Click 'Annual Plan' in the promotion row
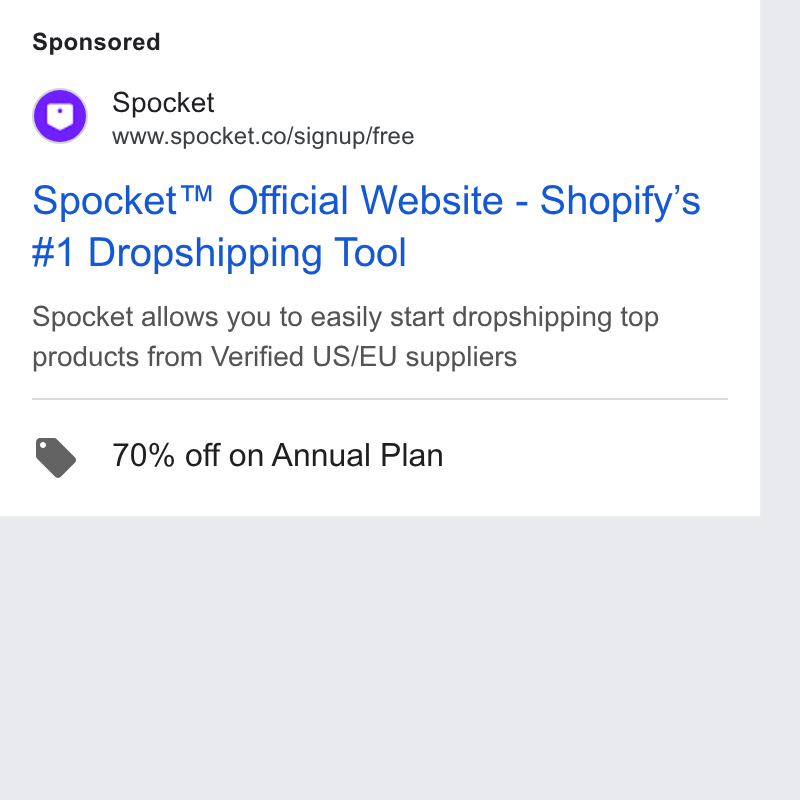The height and width of the screenshot is (800, 800). pos(357,455)
